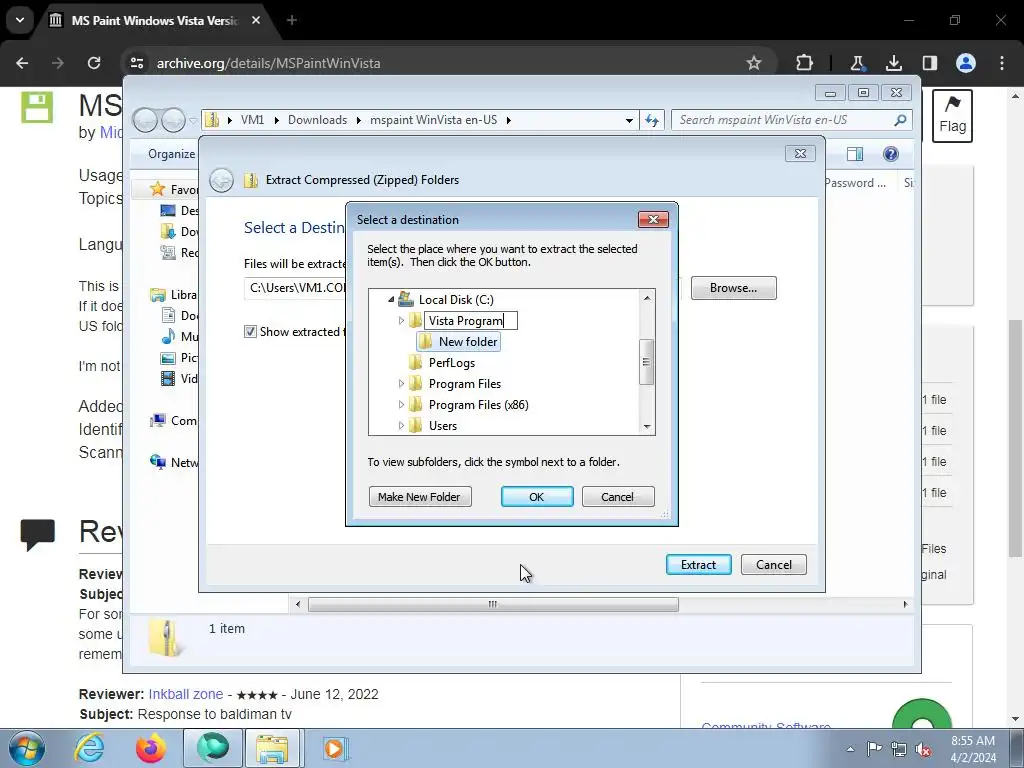1024x768 pixels.
Task: Click the back arrow in Extract wizard
Action: [x=221, y=180]
